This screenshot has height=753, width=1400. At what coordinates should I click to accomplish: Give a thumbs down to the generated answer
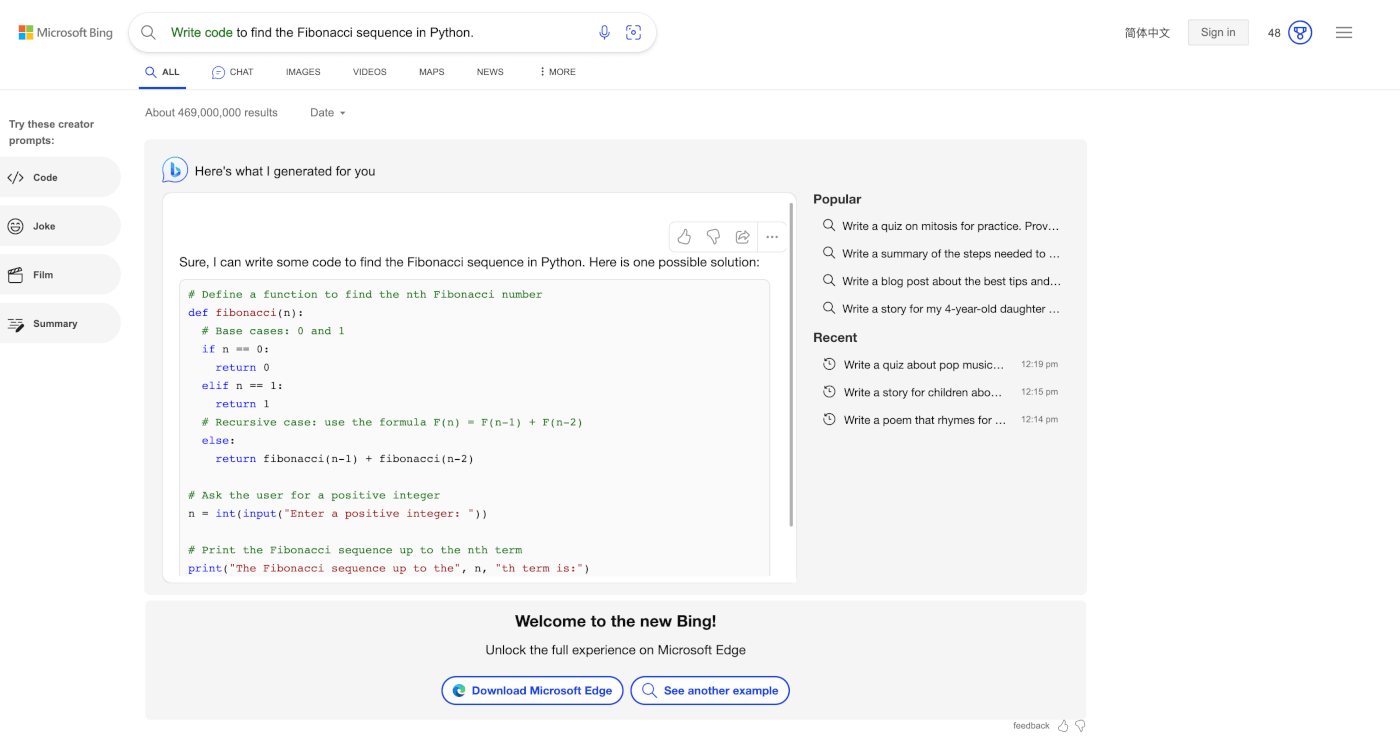pyautogui.click(x=714, y=236)
